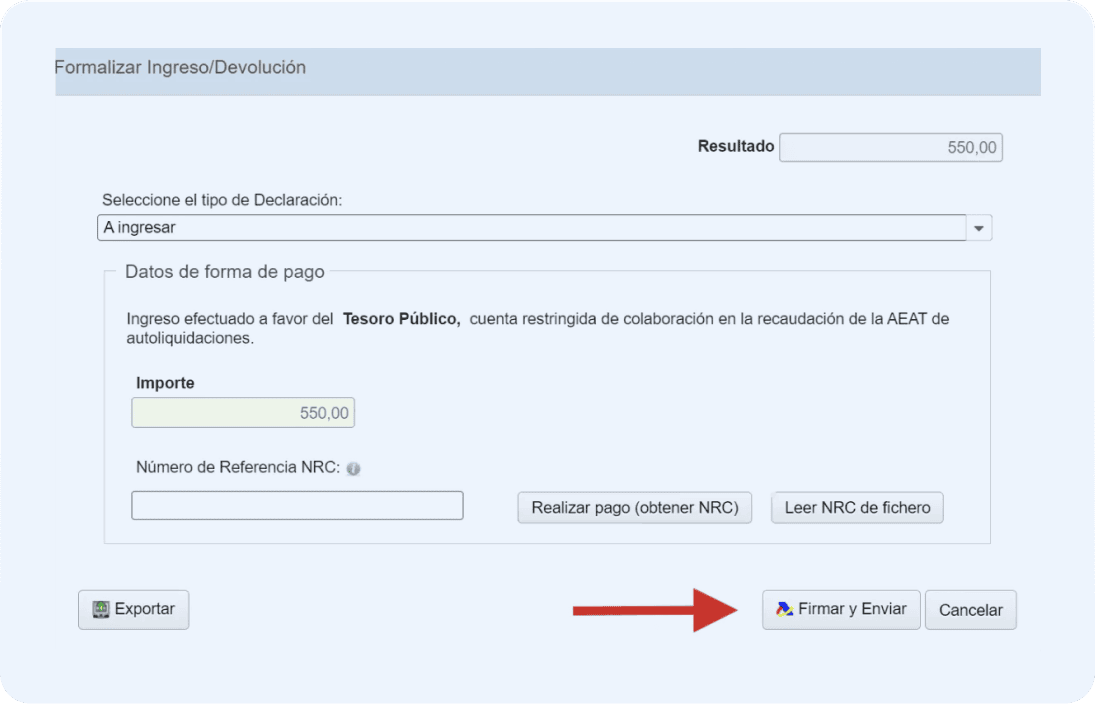
Task: Click the Leer NRC de fichero button
Action: click(x=858, y=508)
